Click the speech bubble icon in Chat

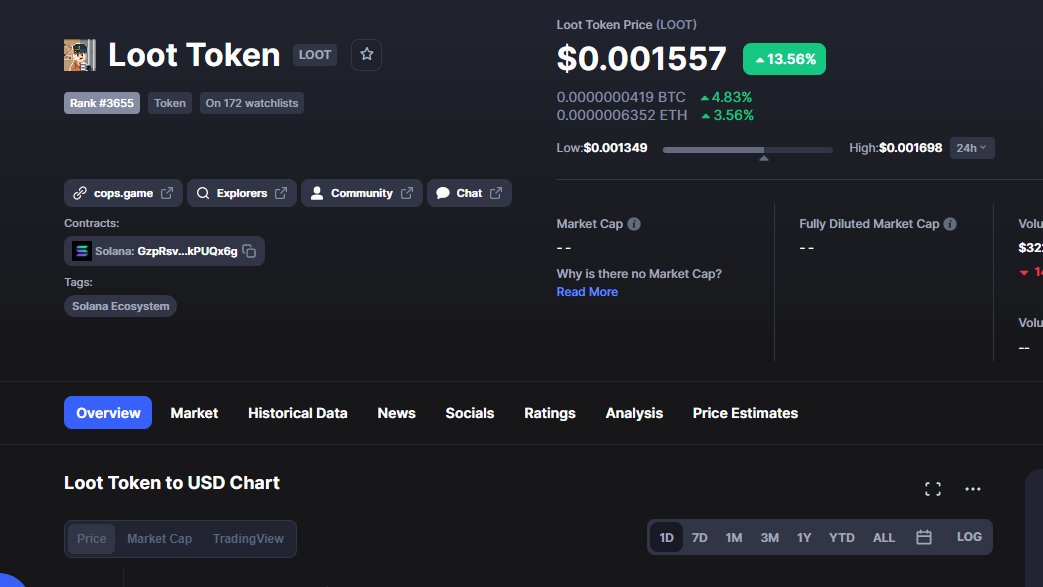pyautogui.click(x=443, y=193)
